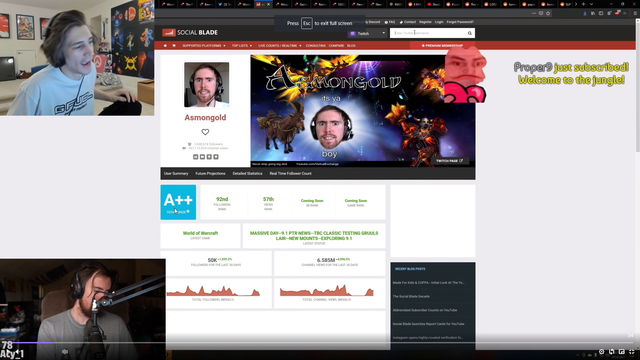Click the 92nd followers rank value
Screen dimensions: 640x360
click(222, 199)
